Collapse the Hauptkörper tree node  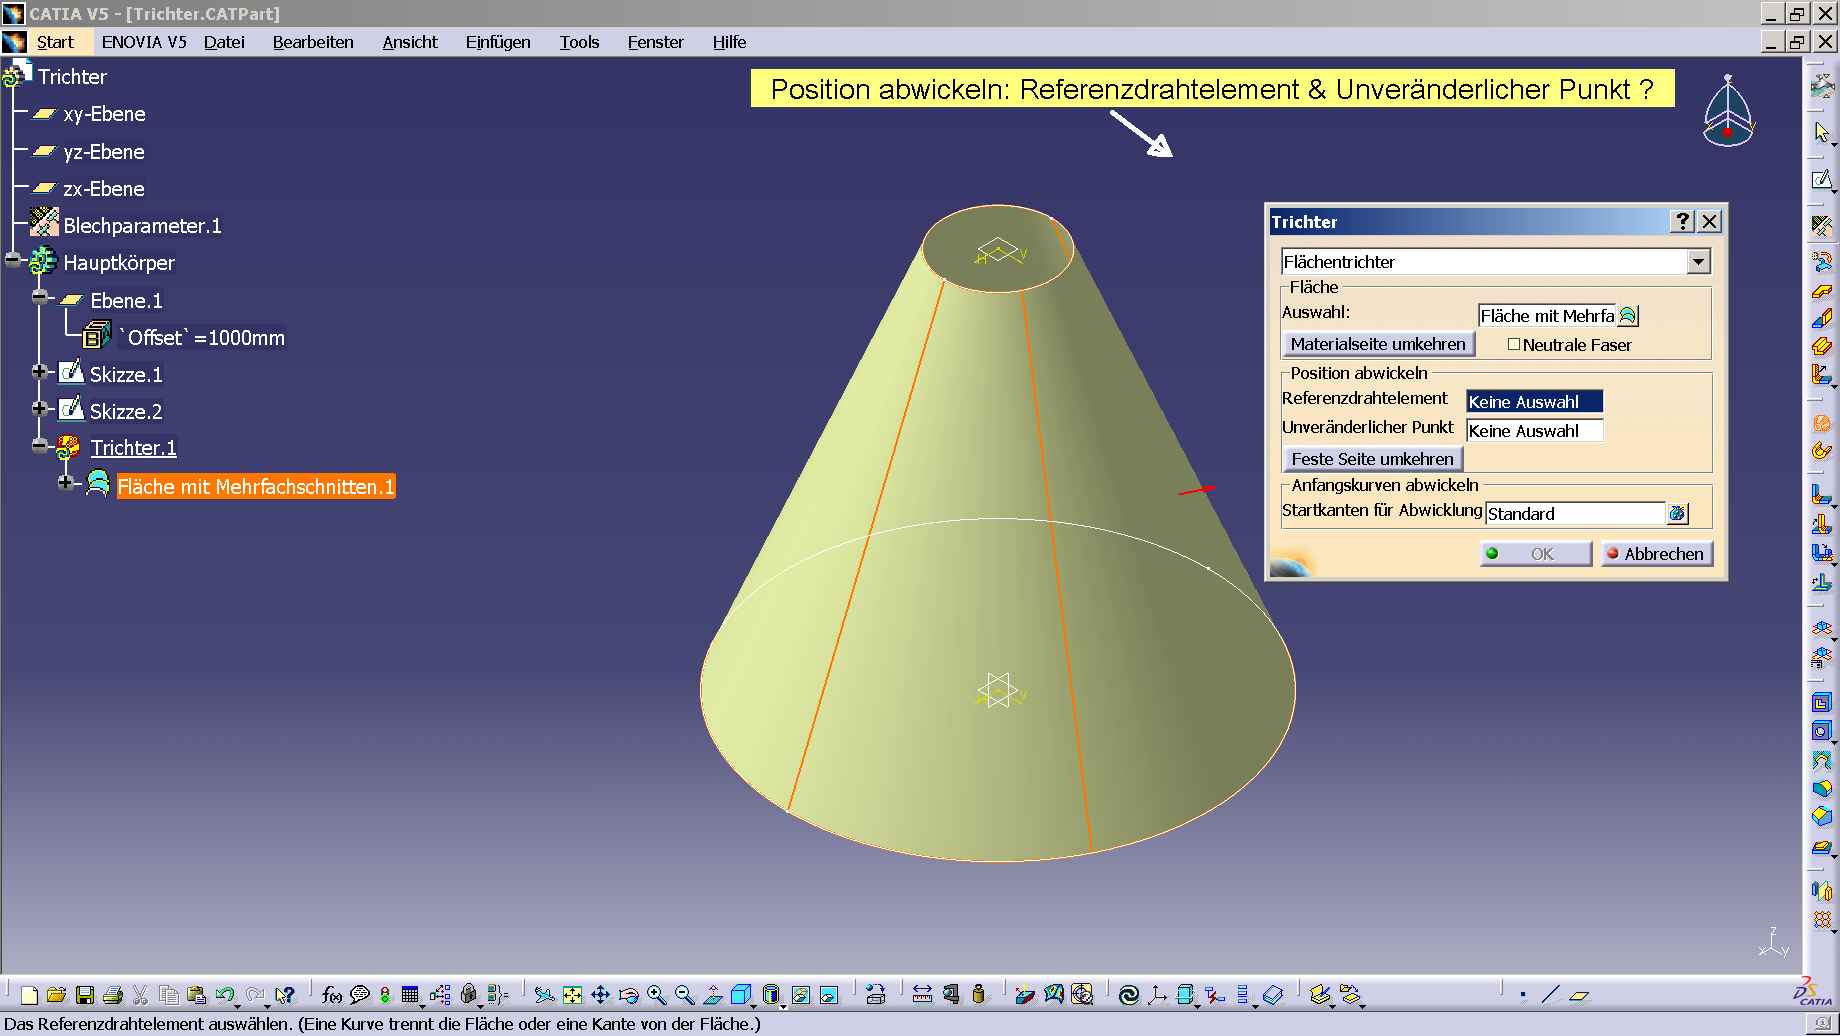click(13, 260)
